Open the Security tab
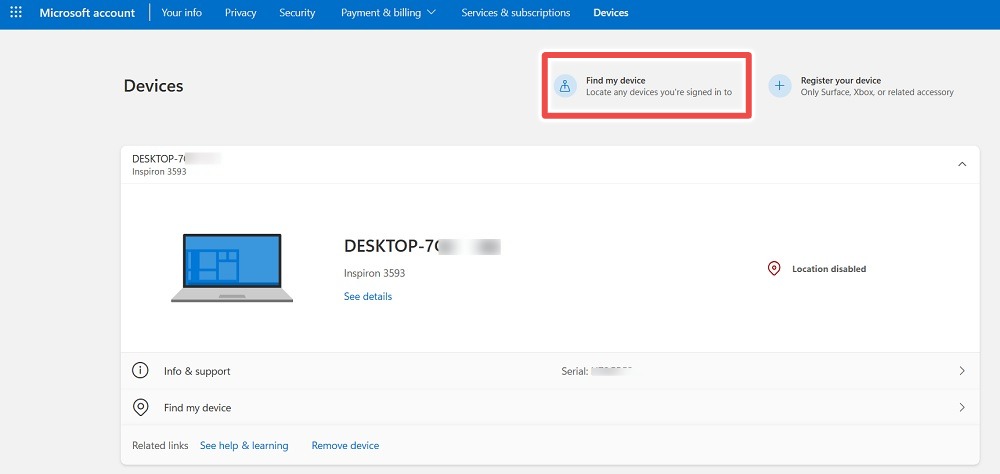Viewport: 1000px width, 474px height. 297,13
